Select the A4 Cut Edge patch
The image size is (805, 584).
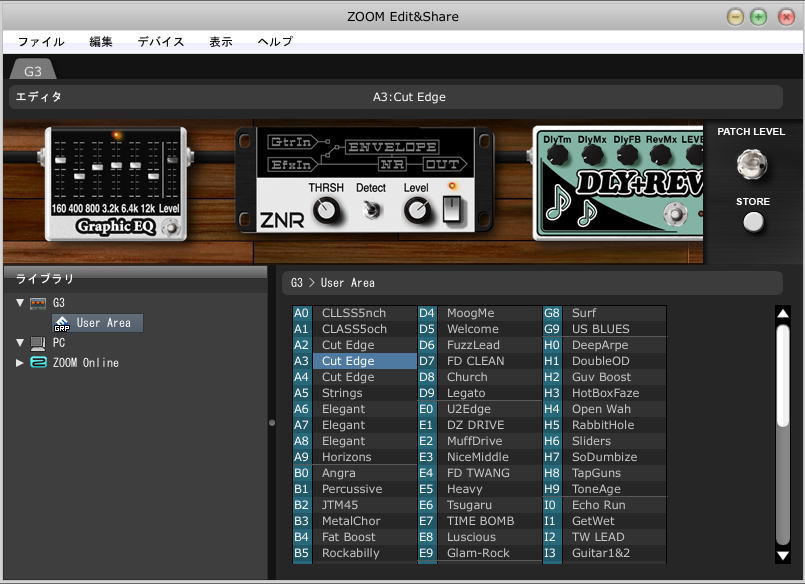(354, 377)
